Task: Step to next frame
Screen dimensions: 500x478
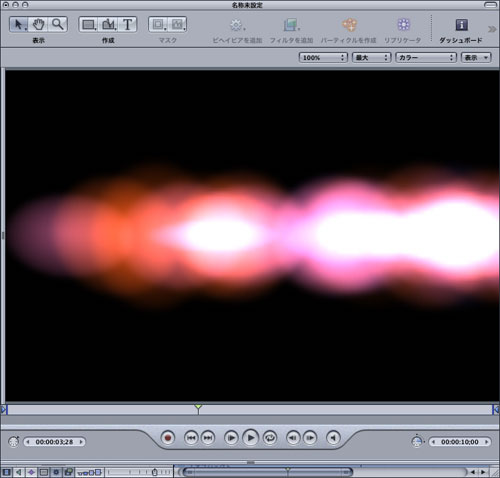Action: (x=310, y=438)
